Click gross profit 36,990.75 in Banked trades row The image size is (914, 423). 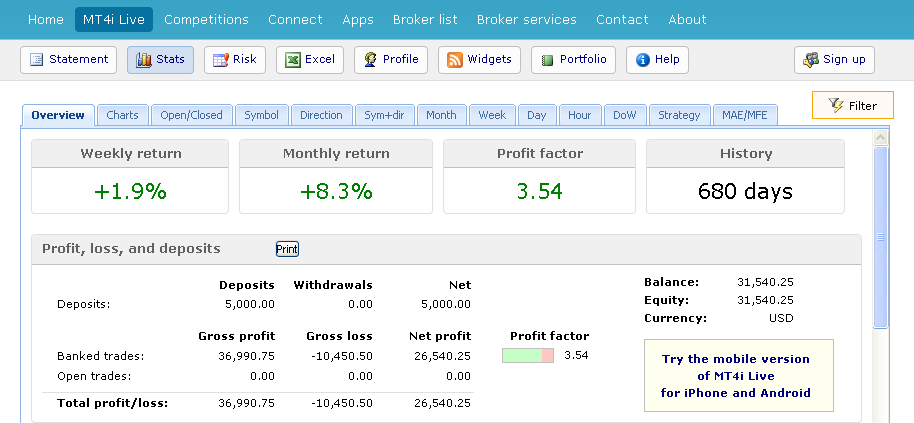click(247, 356)
